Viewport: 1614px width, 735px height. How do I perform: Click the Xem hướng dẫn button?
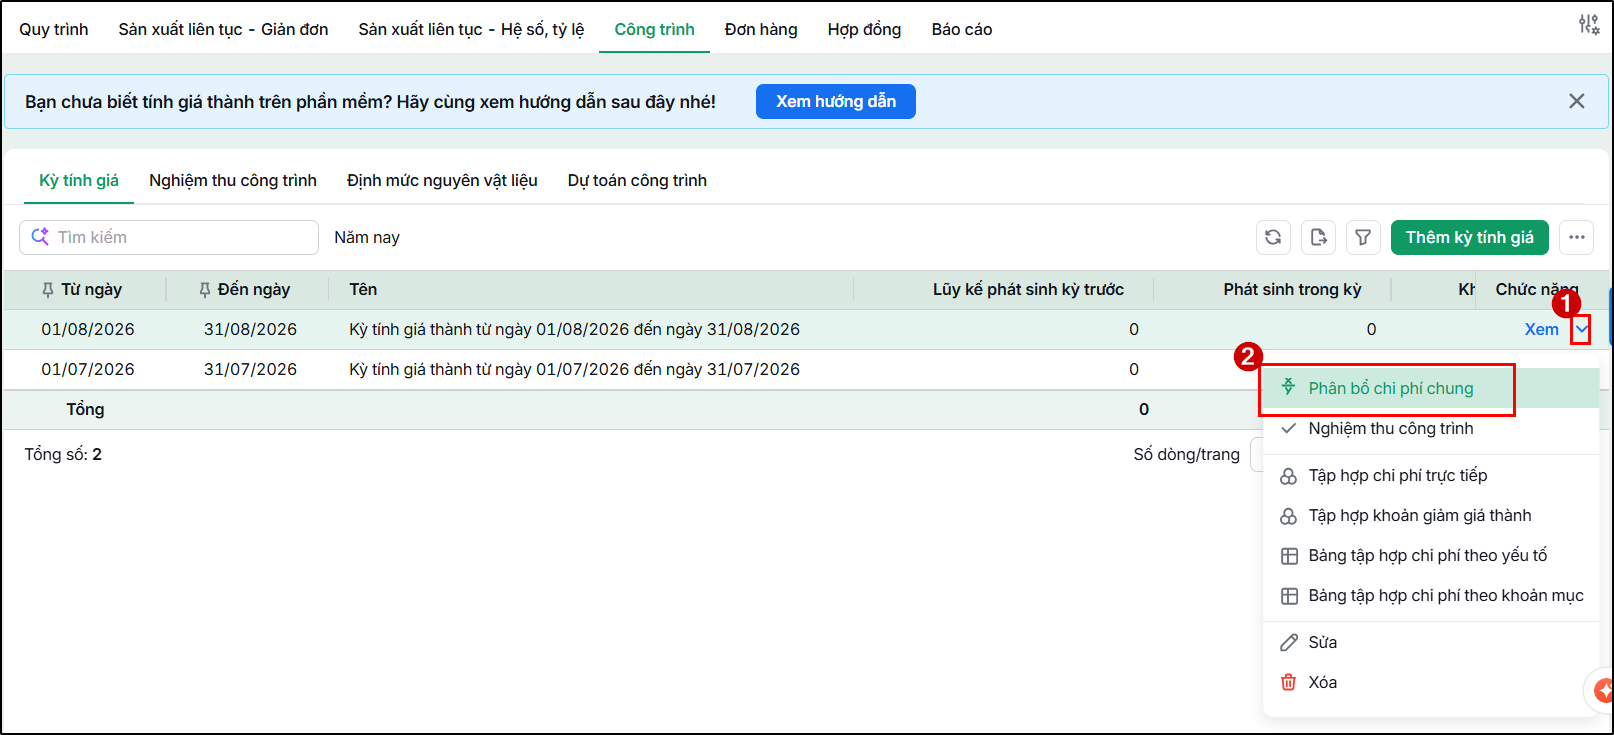coord(836,101)
